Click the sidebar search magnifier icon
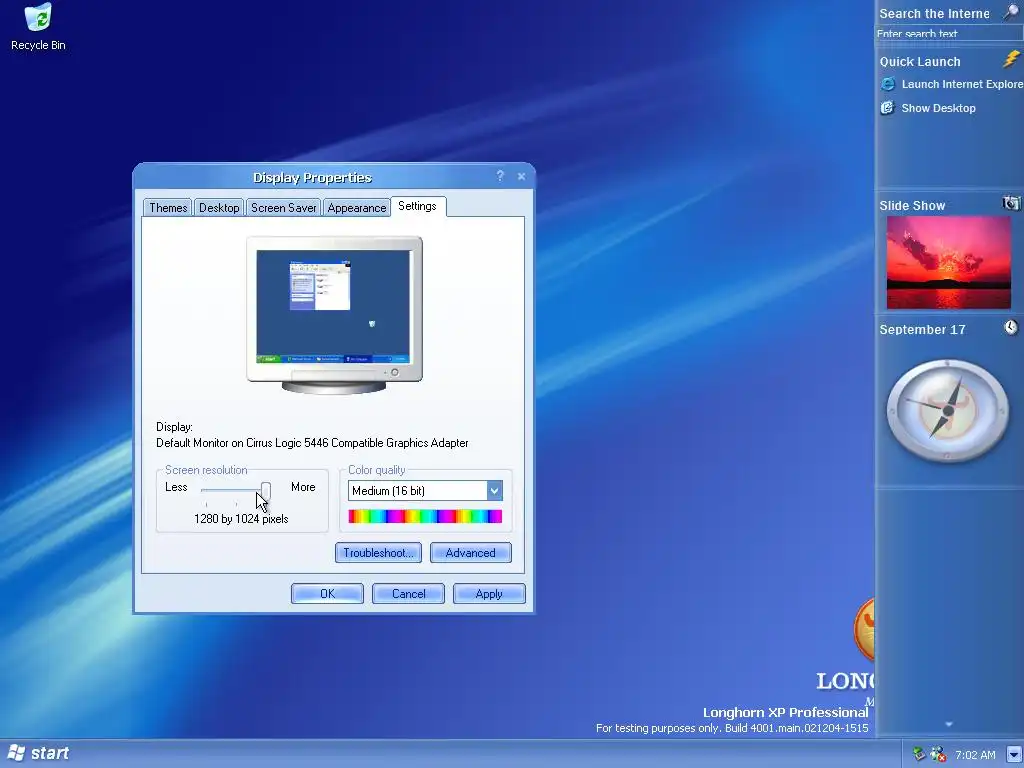The image size is (1024, 768). [1011, 12]
